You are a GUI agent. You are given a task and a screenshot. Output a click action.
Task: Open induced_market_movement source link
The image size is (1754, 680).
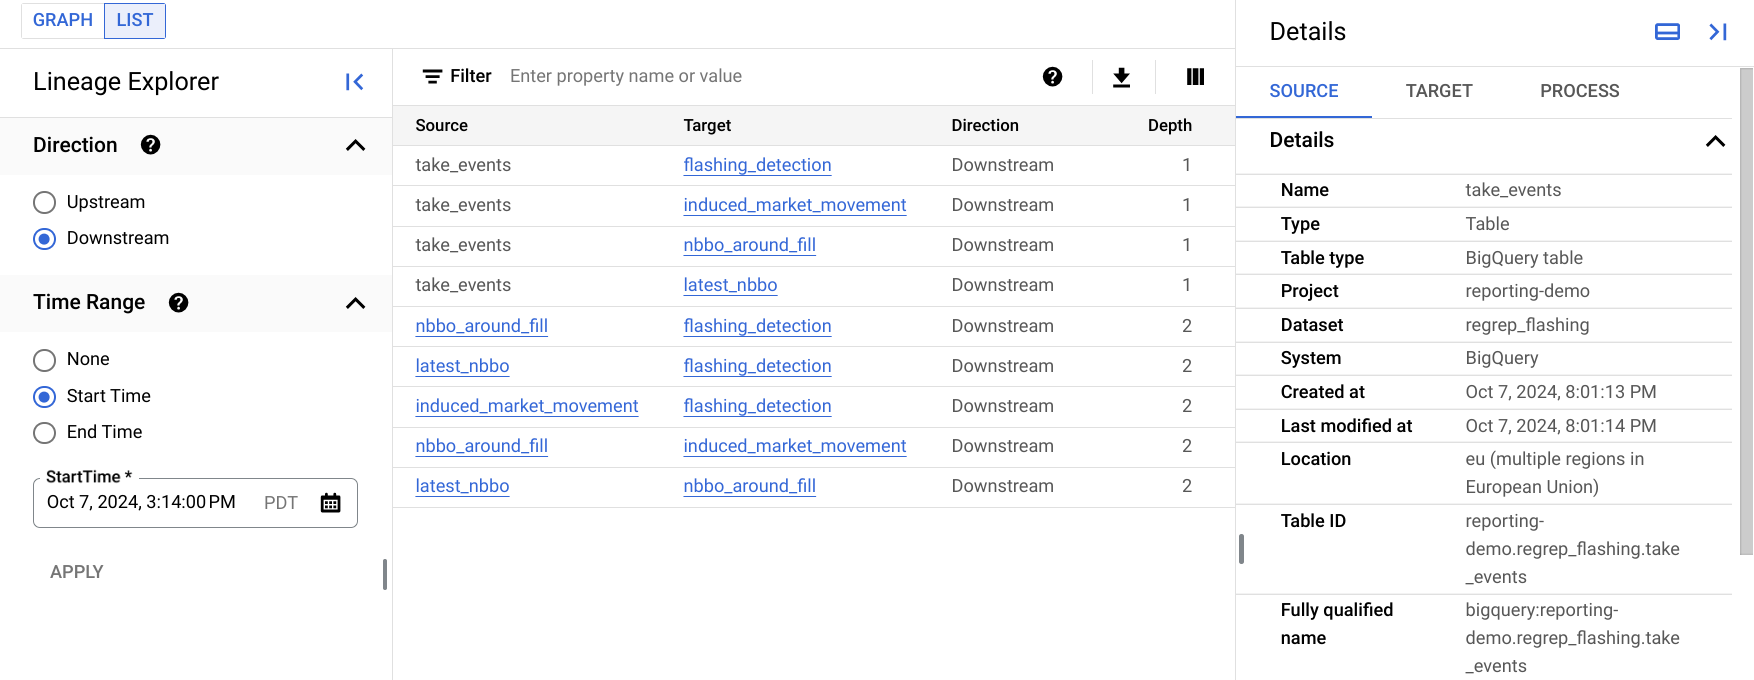tap(526, 406)
